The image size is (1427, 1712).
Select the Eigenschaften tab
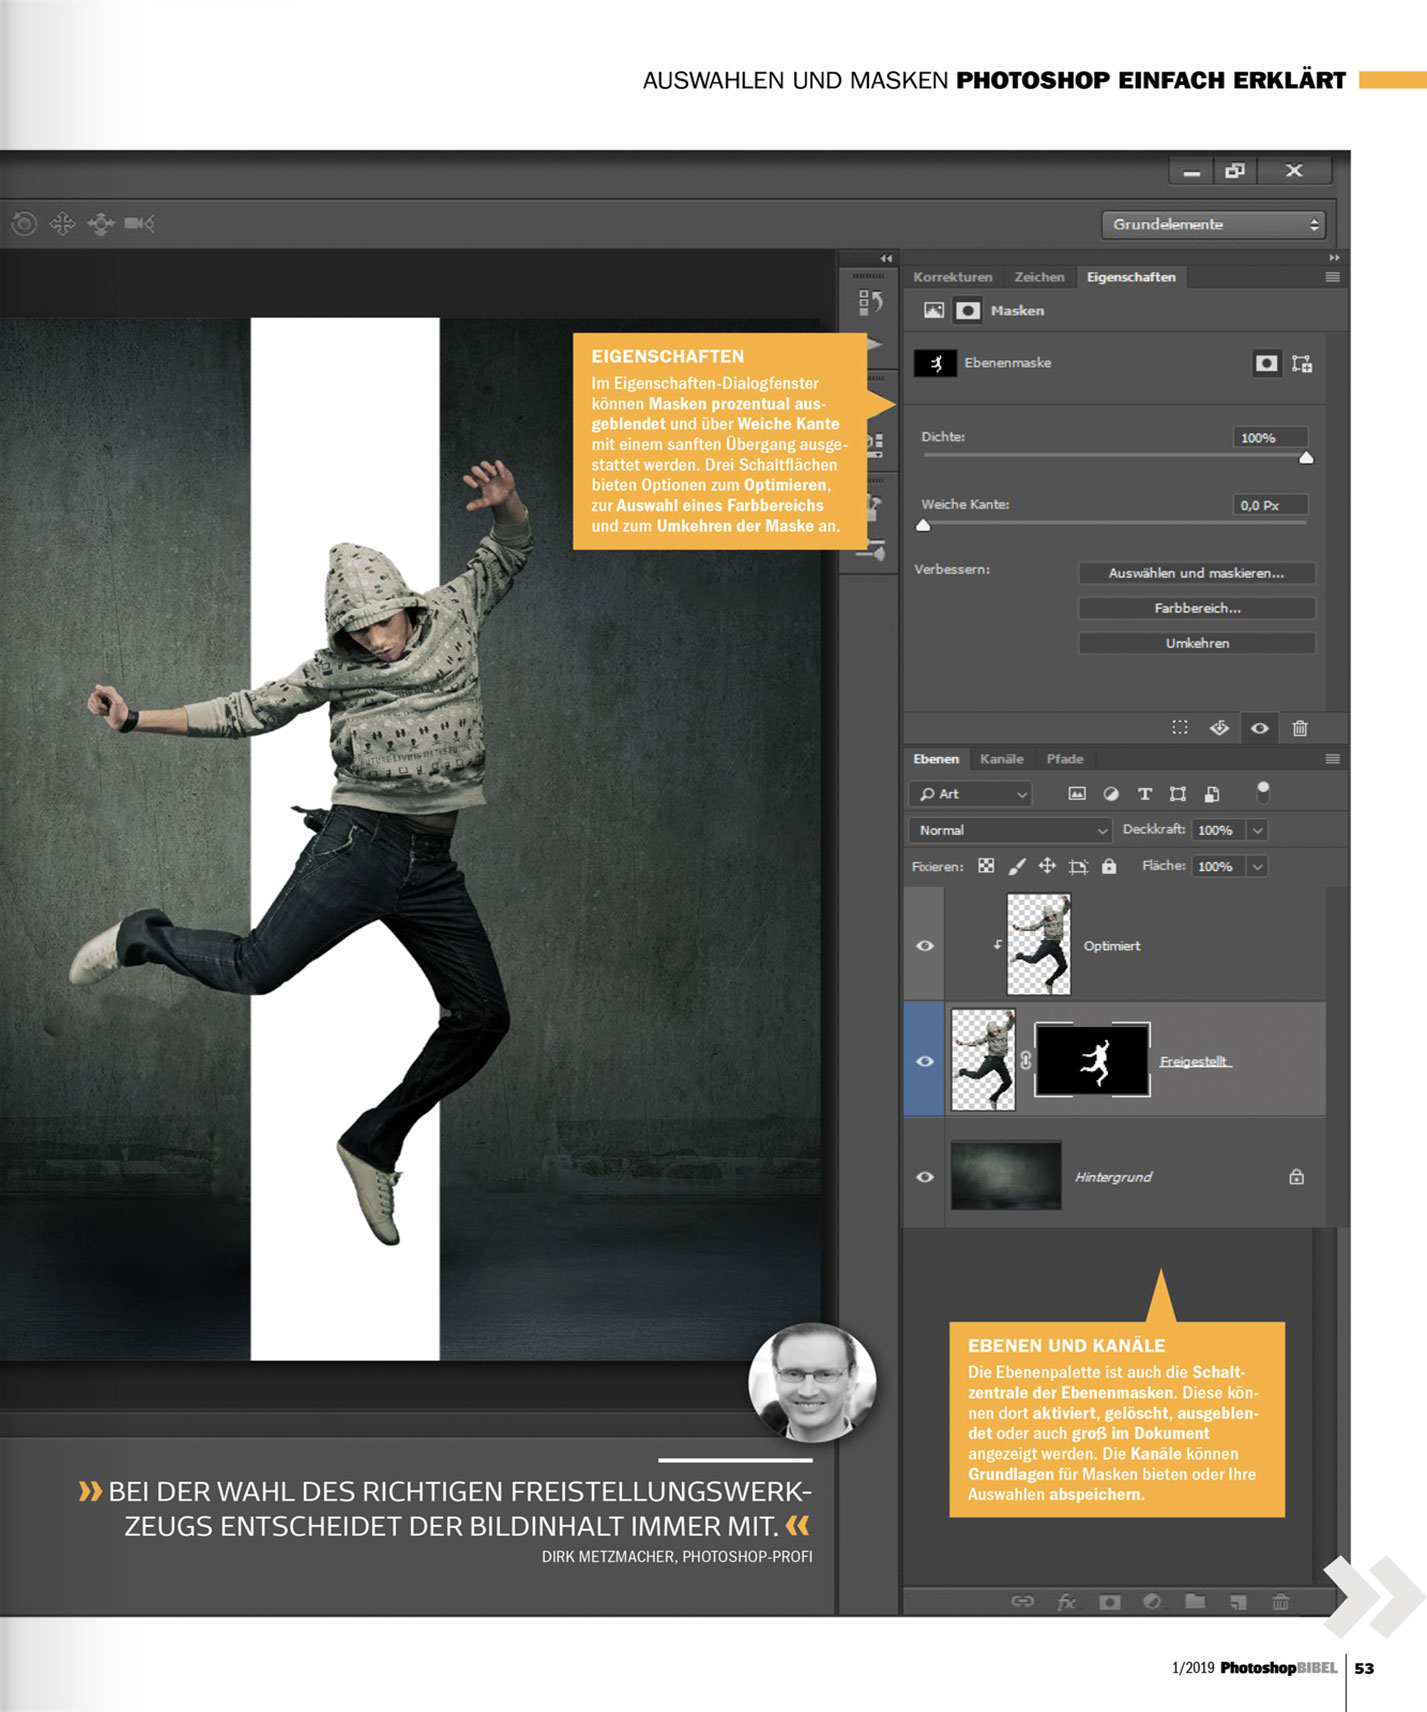point(1131,277)
